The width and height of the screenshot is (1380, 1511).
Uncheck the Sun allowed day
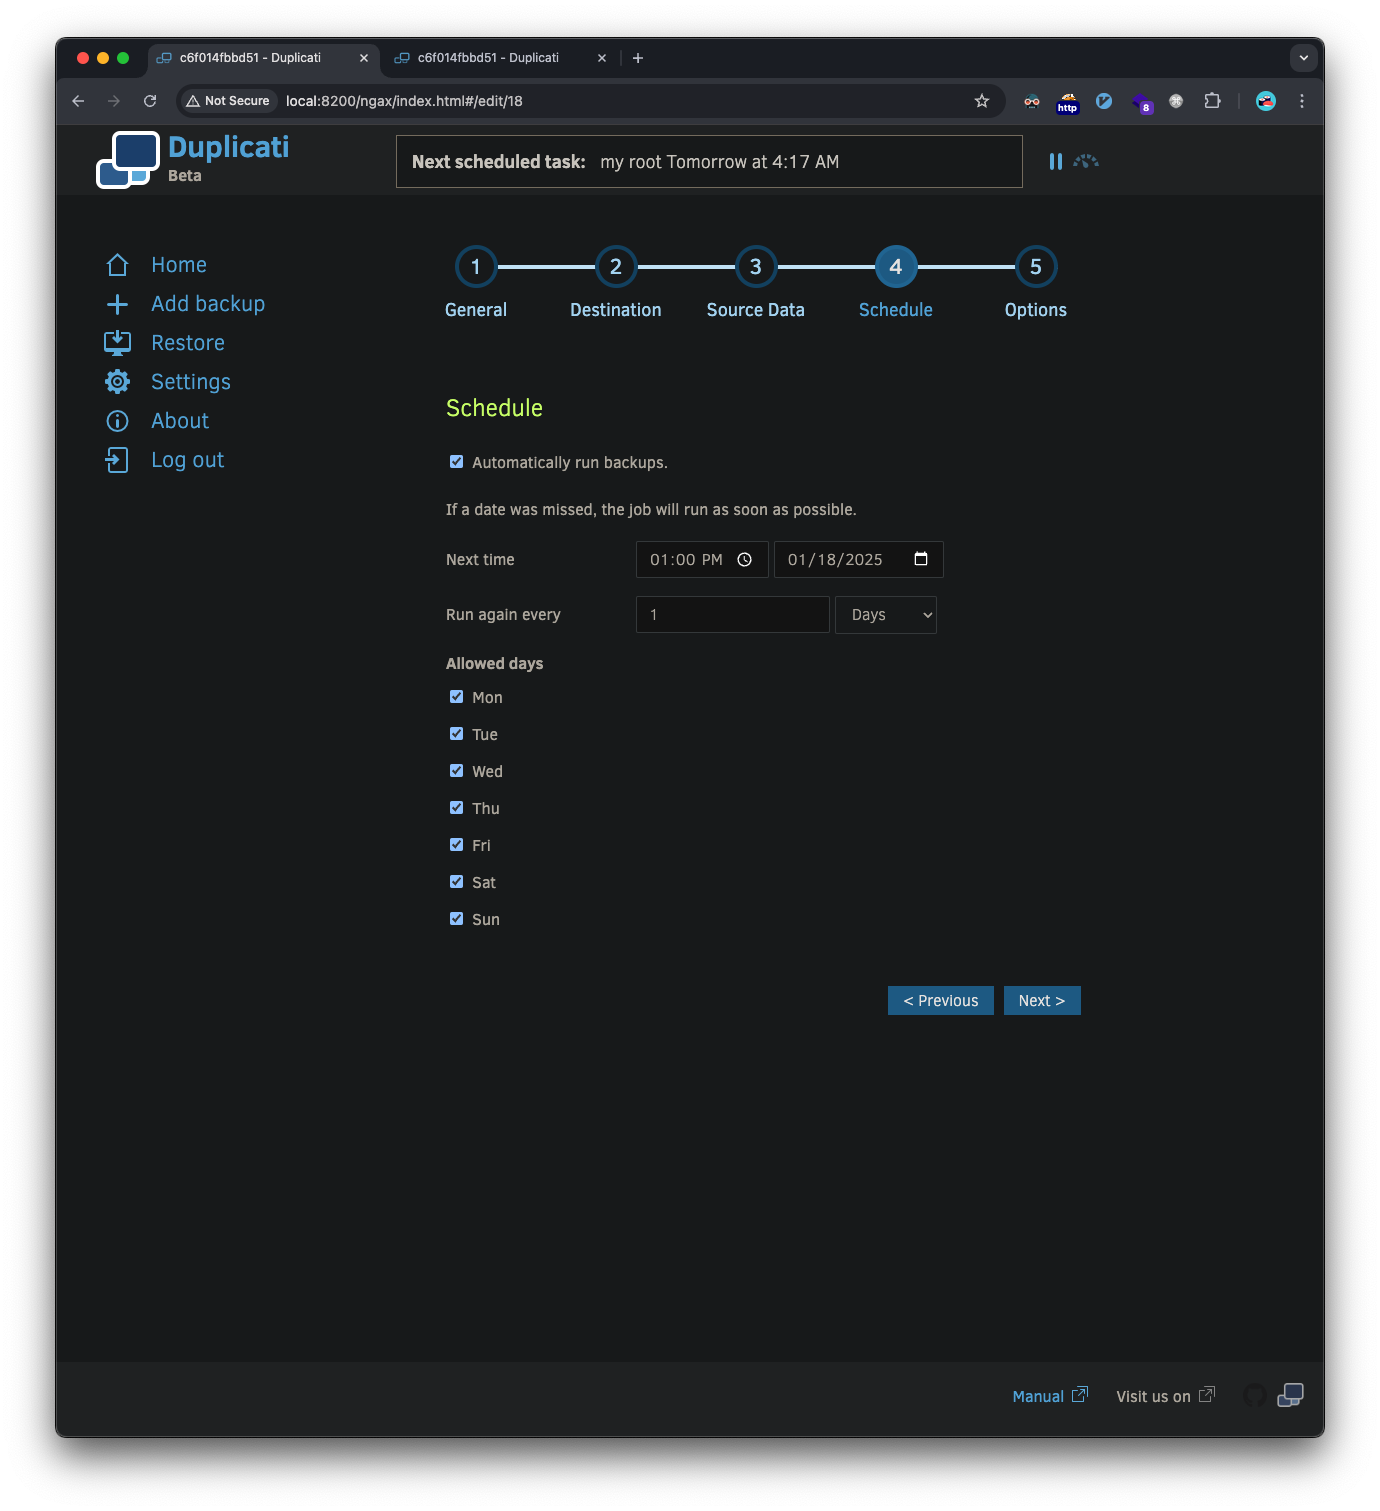click(x=457, y=919)
